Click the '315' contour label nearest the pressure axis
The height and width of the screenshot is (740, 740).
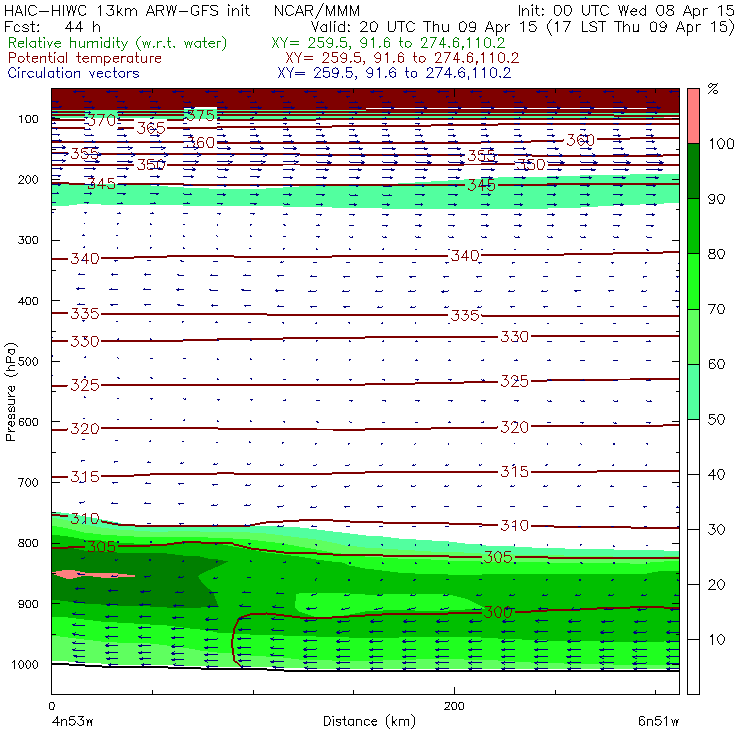click(x=85, y=477)
